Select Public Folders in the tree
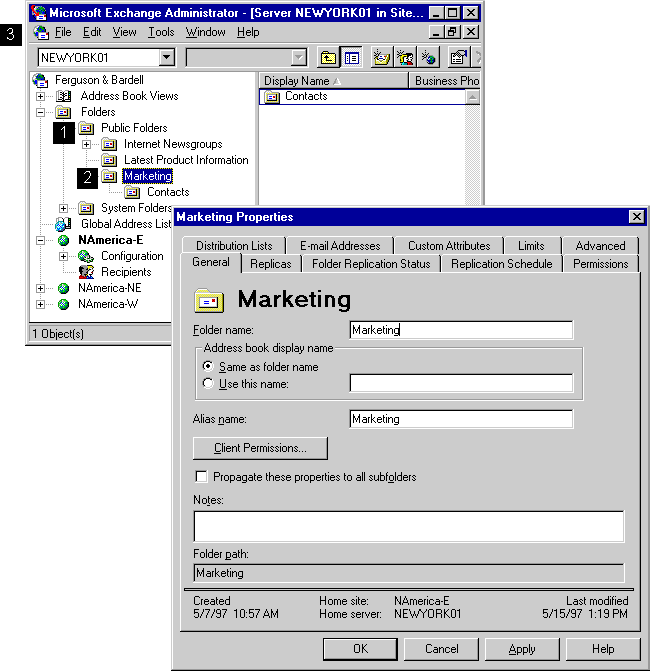Image resolution: width=650 pixels, height=671 pixels. pyautogui.click(x=134, y=128)
